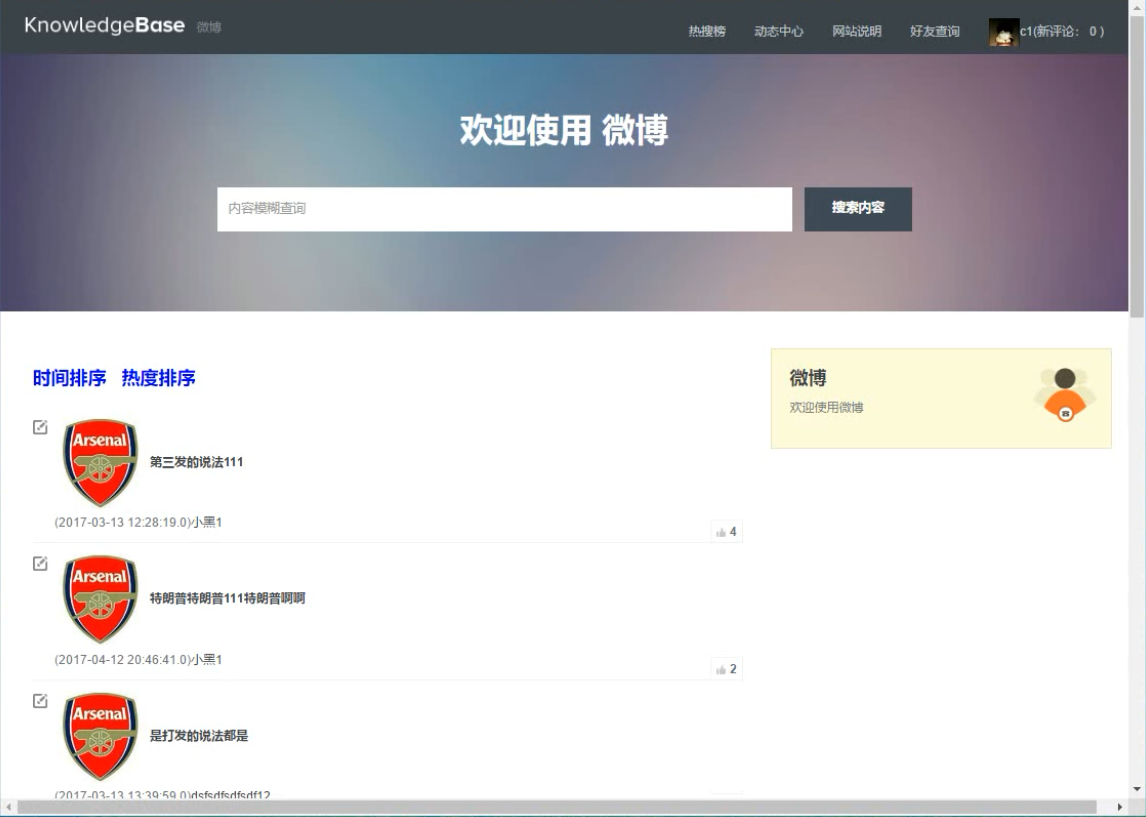Open the post titled 第三发的说法111
This screenshot has width=1146, height=817.
[197, 462]
